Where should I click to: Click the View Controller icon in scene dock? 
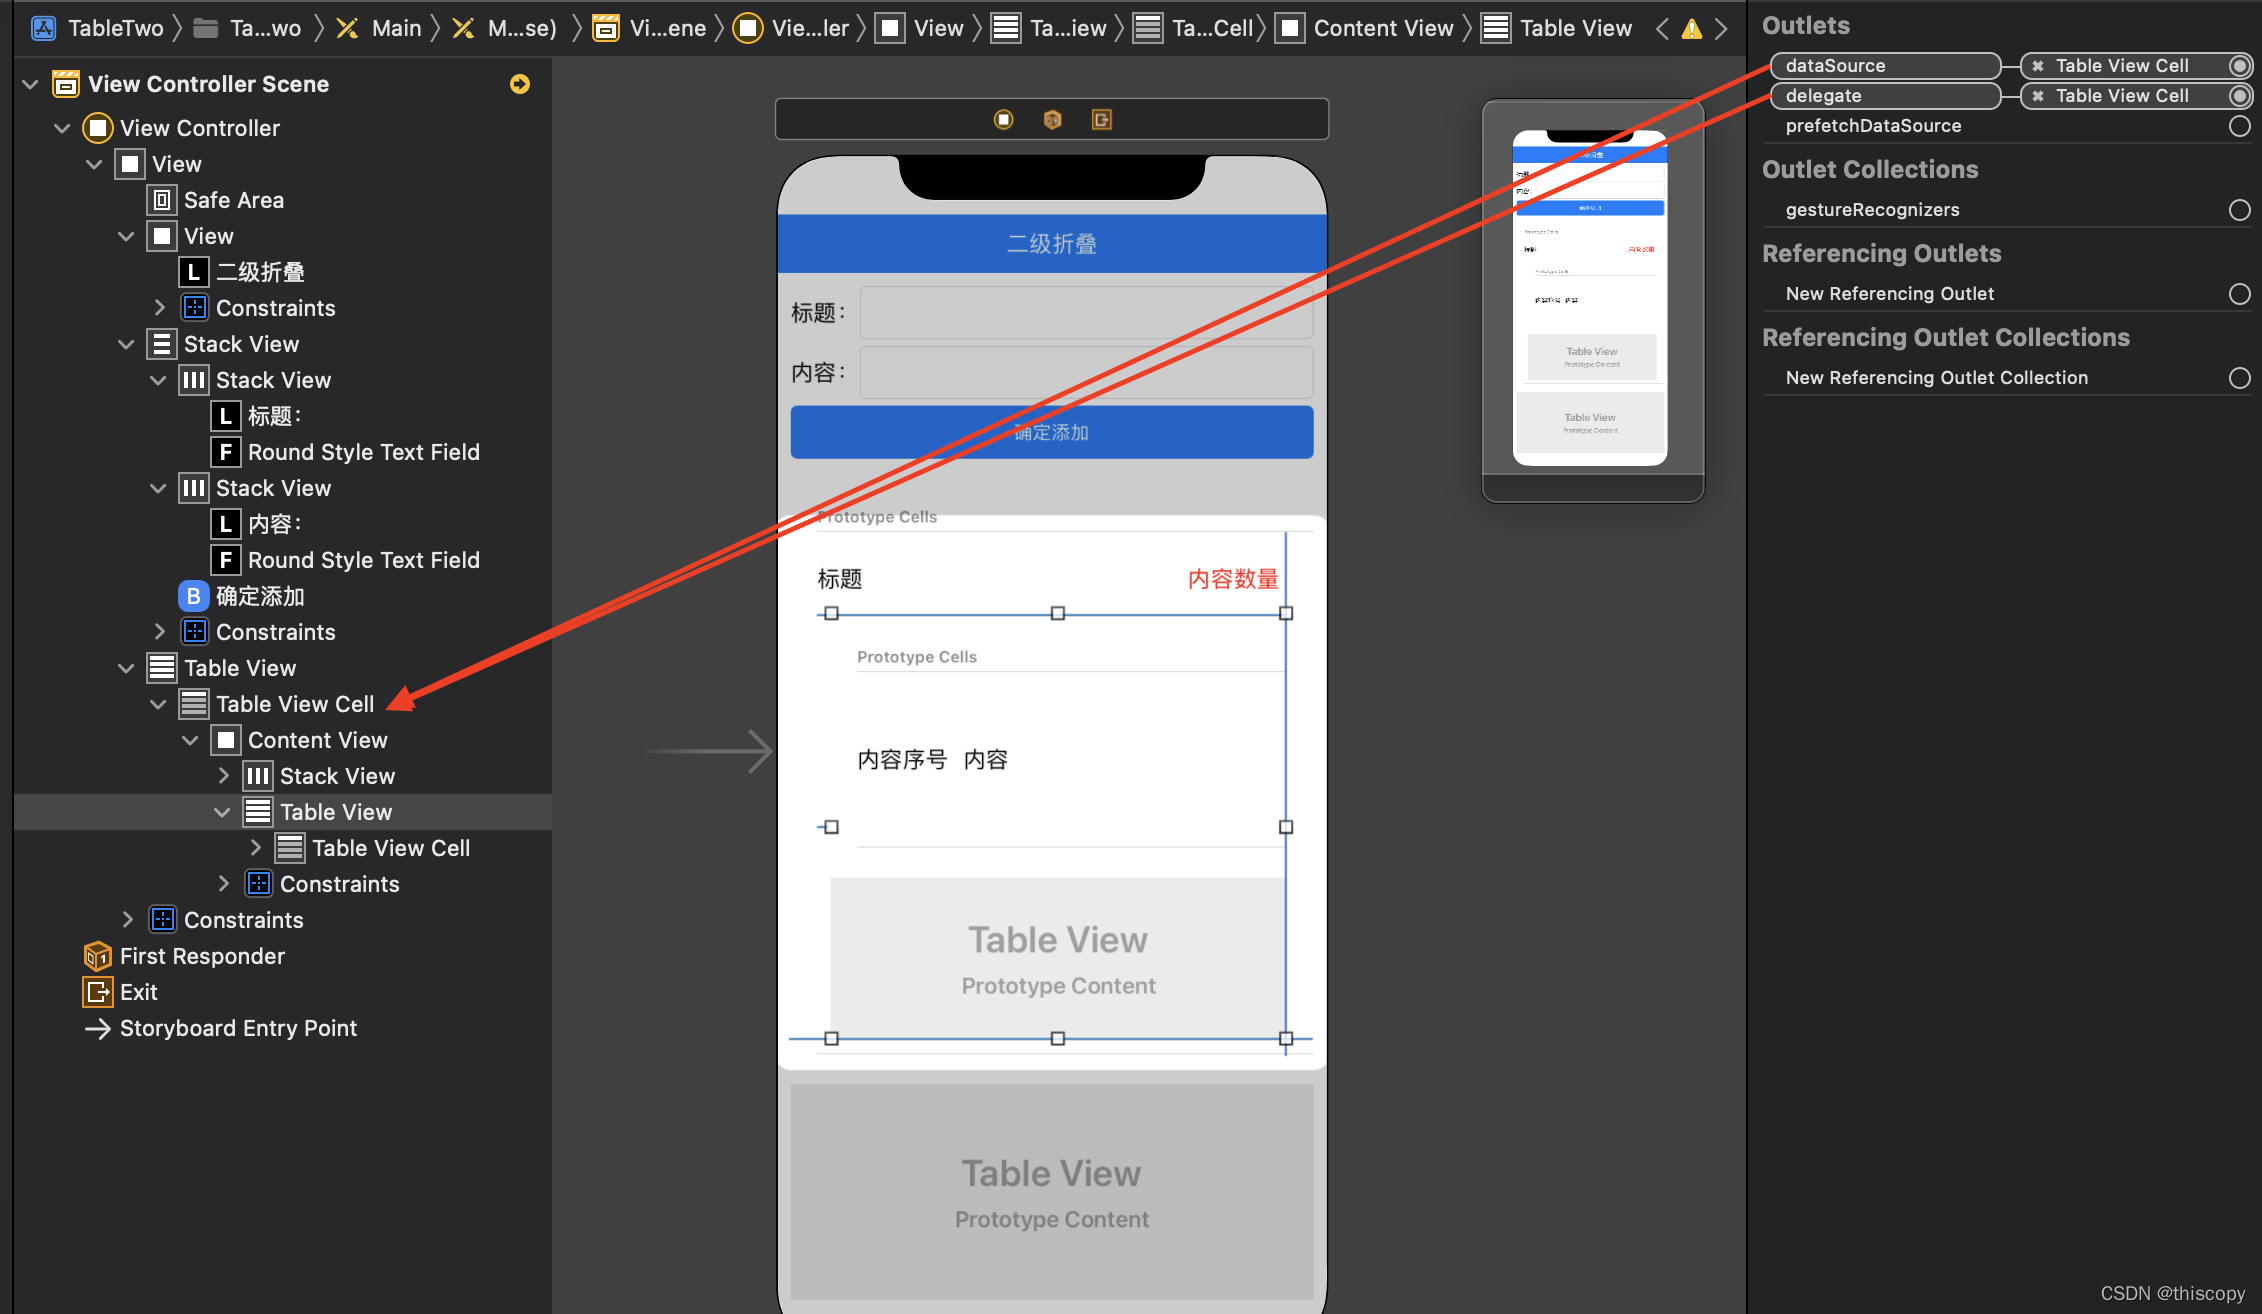pyautogui.click(x=1003, y=120)
